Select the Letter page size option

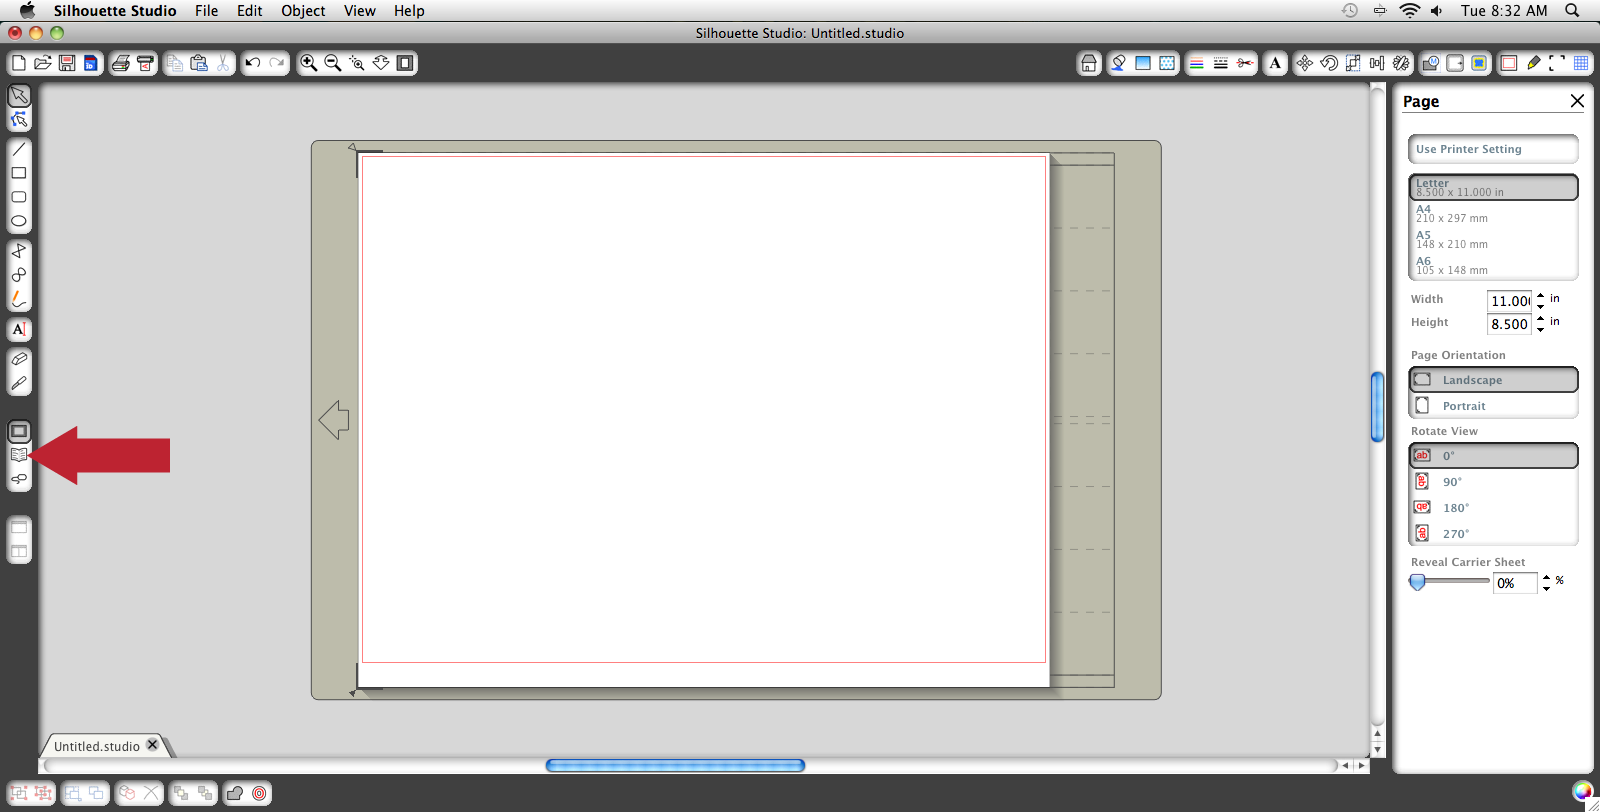coord(1493,187)
